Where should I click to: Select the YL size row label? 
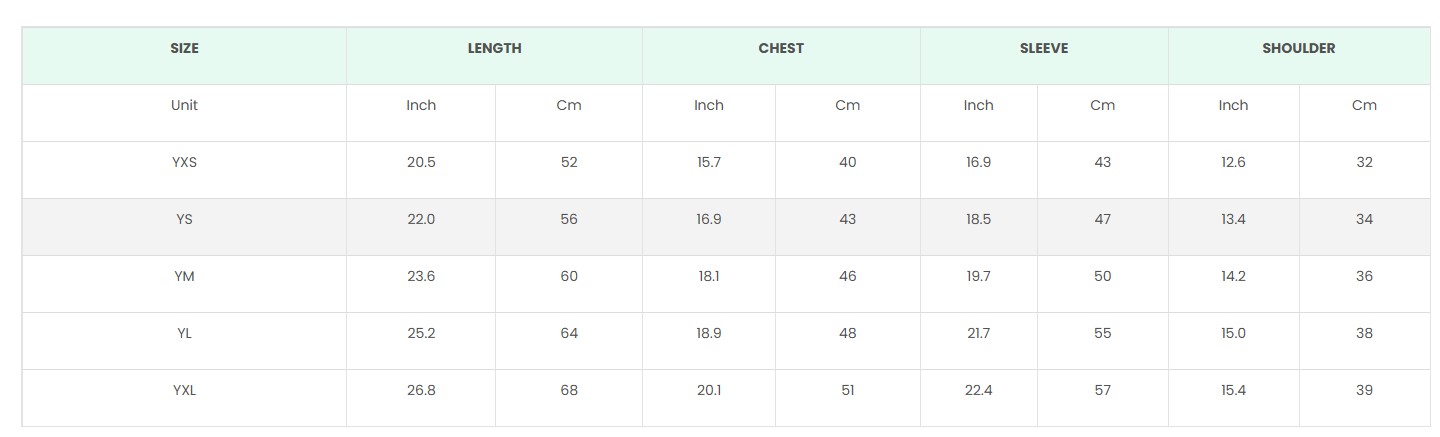[184, 333]
